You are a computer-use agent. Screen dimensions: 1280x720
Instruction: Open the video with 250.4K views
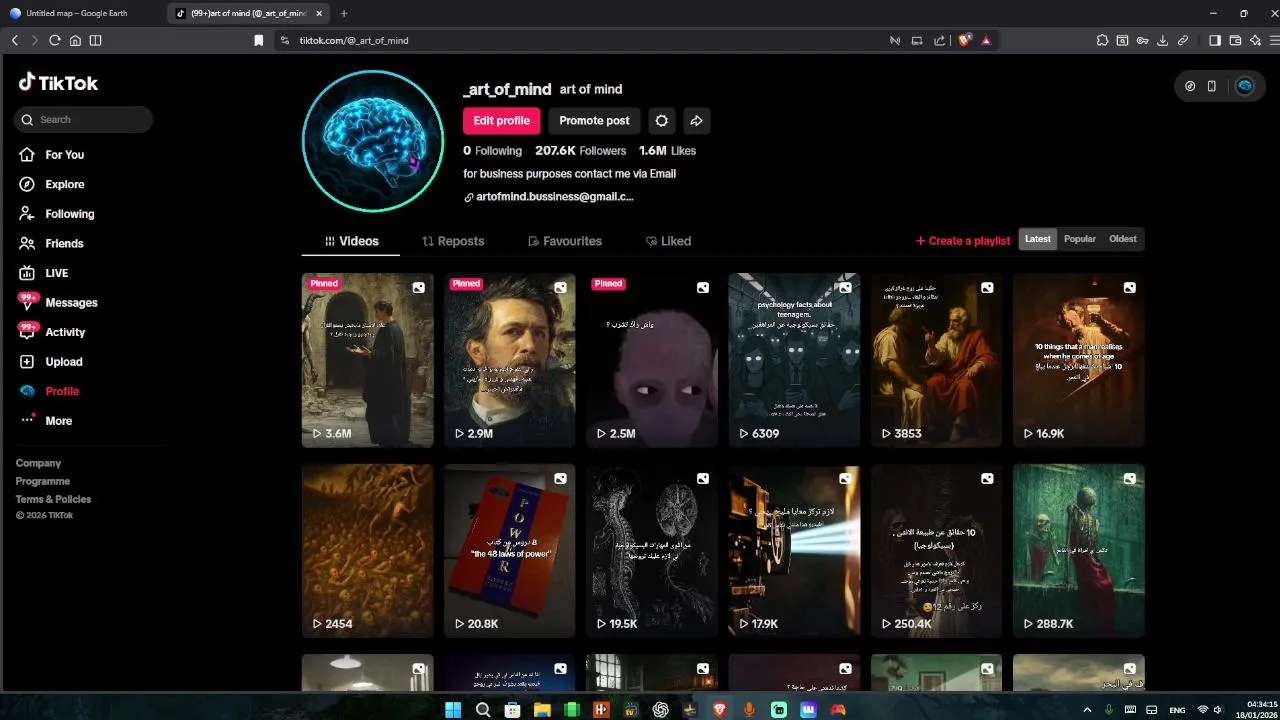(x=936, y=550)
